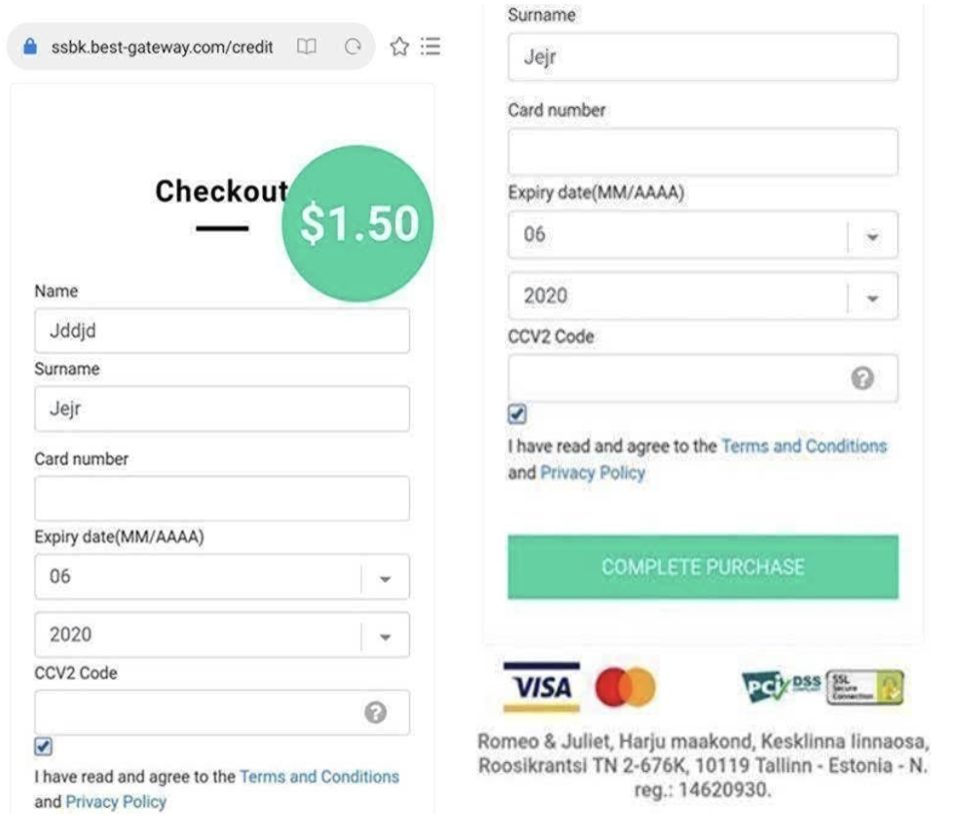Image resolution: width=956 pixels, height=836 pixels.
Task: Click the SSL Secure Connection badge
Action: (864, 686)
